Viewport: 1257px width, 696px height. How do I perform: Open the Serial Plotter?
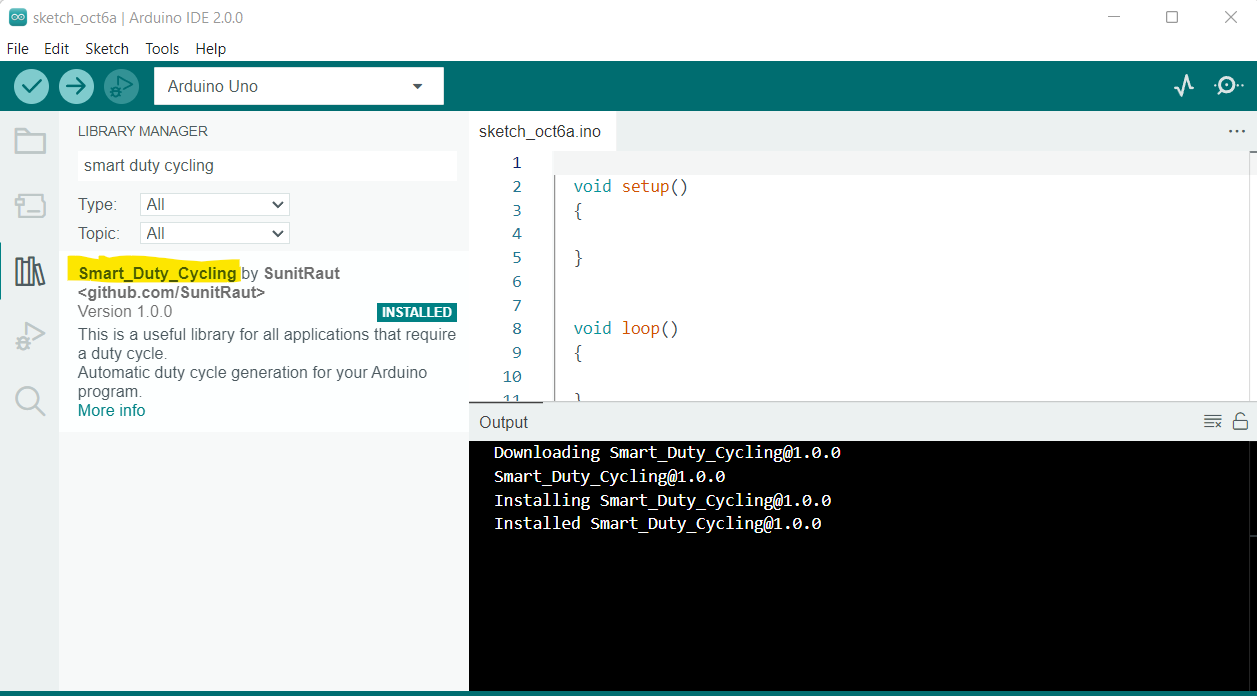point(1184,86)
